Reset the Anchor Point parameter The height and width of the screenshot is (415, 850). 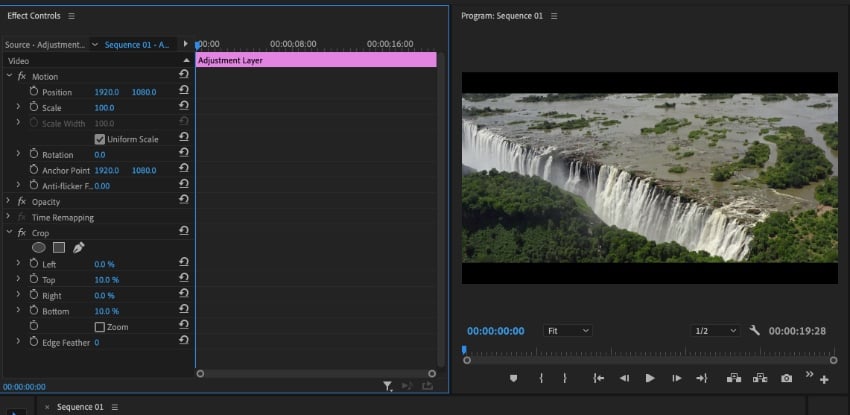[x=184, y=168]
